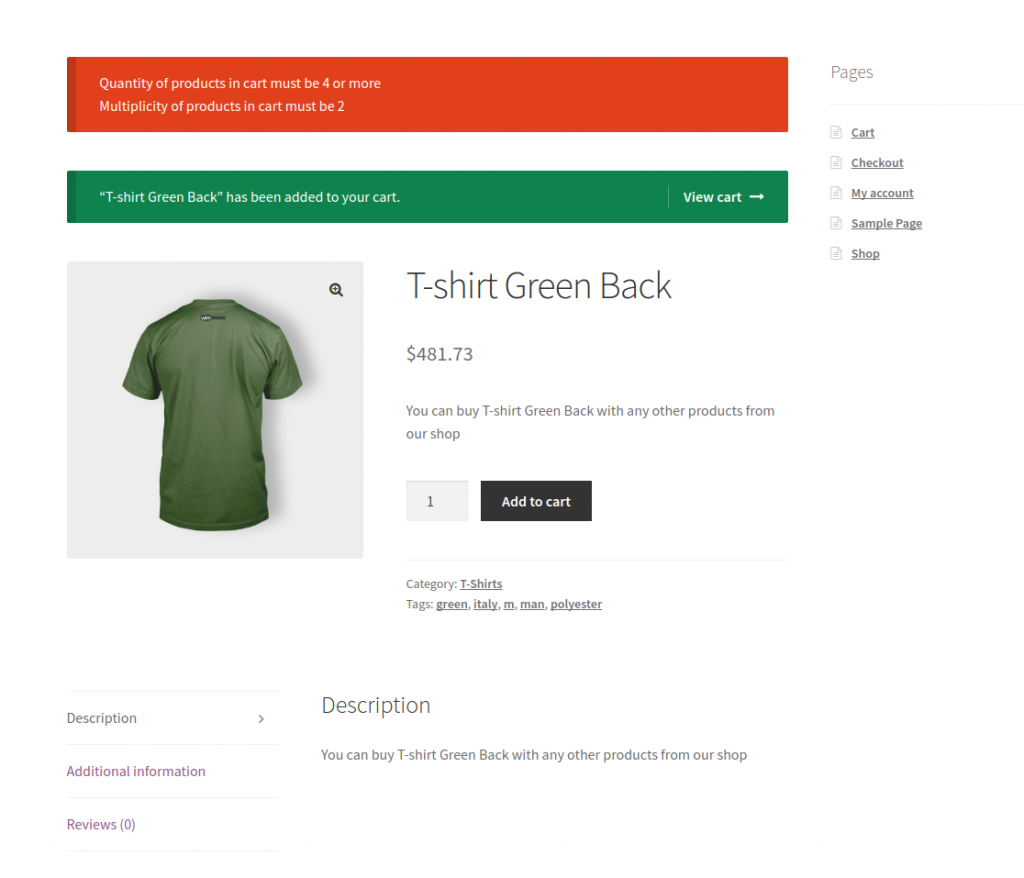Click the $481.73 price
Screen dimensions: 1024x878
point(440,354)
